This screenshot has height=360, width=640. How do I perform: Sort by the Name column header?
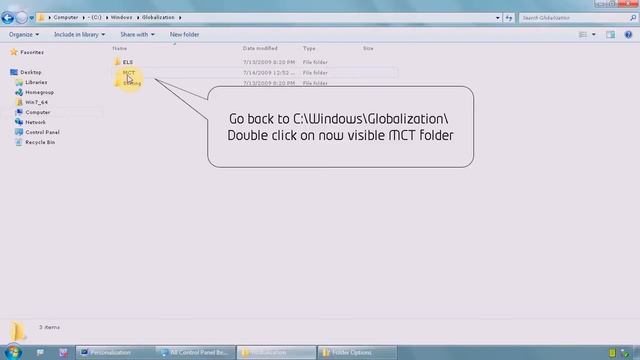120,48
